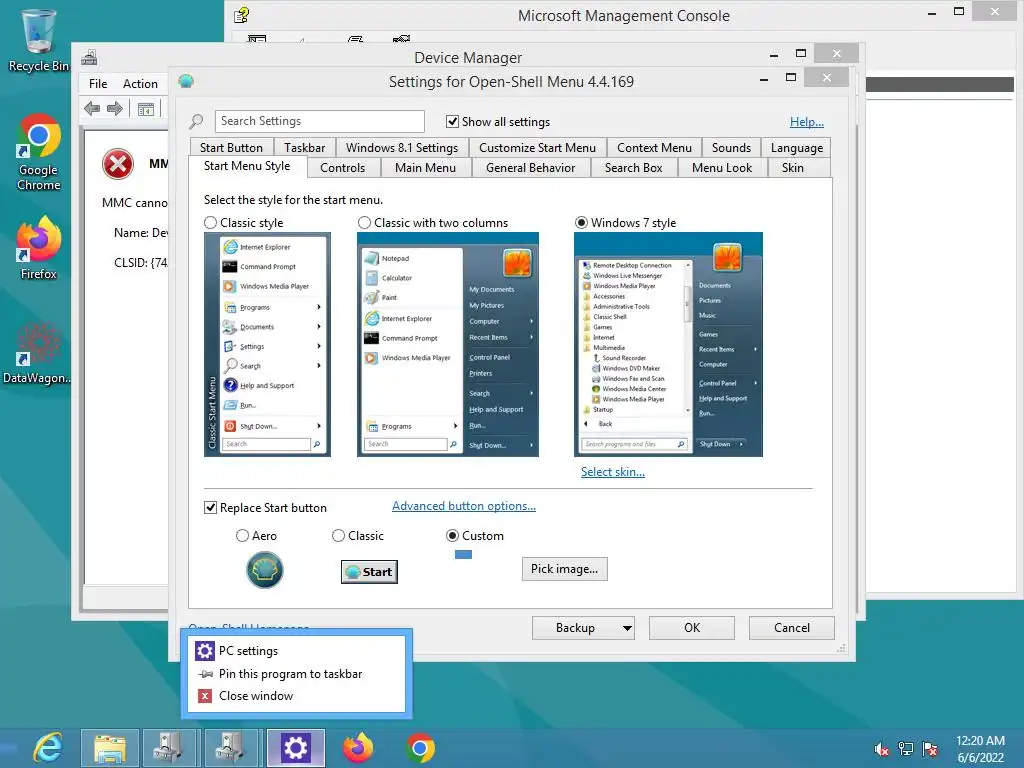The width and height of the screenshot is (1024, 768).
Task: Open Recycle Bin desktop icon
Action: 38,40
